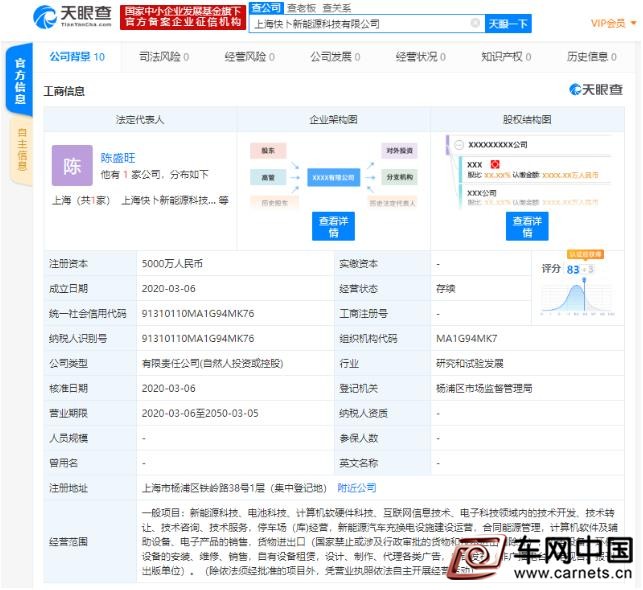Screen dimensions: 643x590
Task: Open the 司法风险 tab
Action: tap(164, 57)
